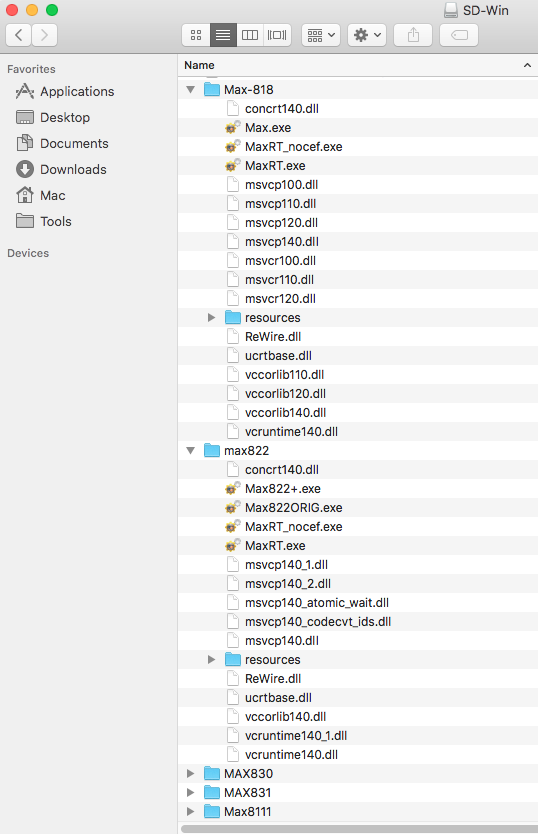Open the gear action menu

coord(367,35)
